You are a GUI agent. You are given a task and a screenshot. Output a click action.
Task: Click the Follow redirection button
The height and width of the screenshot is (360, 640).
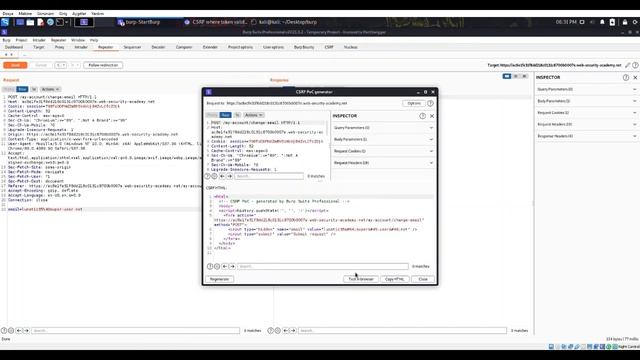tap(103, 65)
